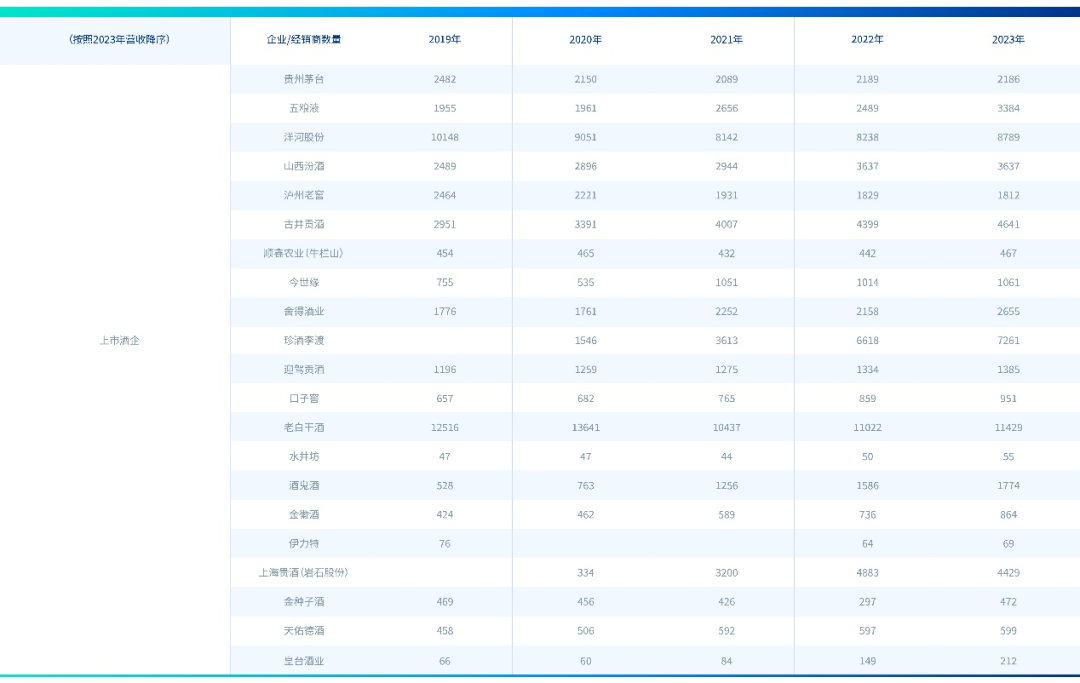Click 洋河股份's 2019 value 10148
This screenshot has width=1080, height=683.
pos(445,137)
